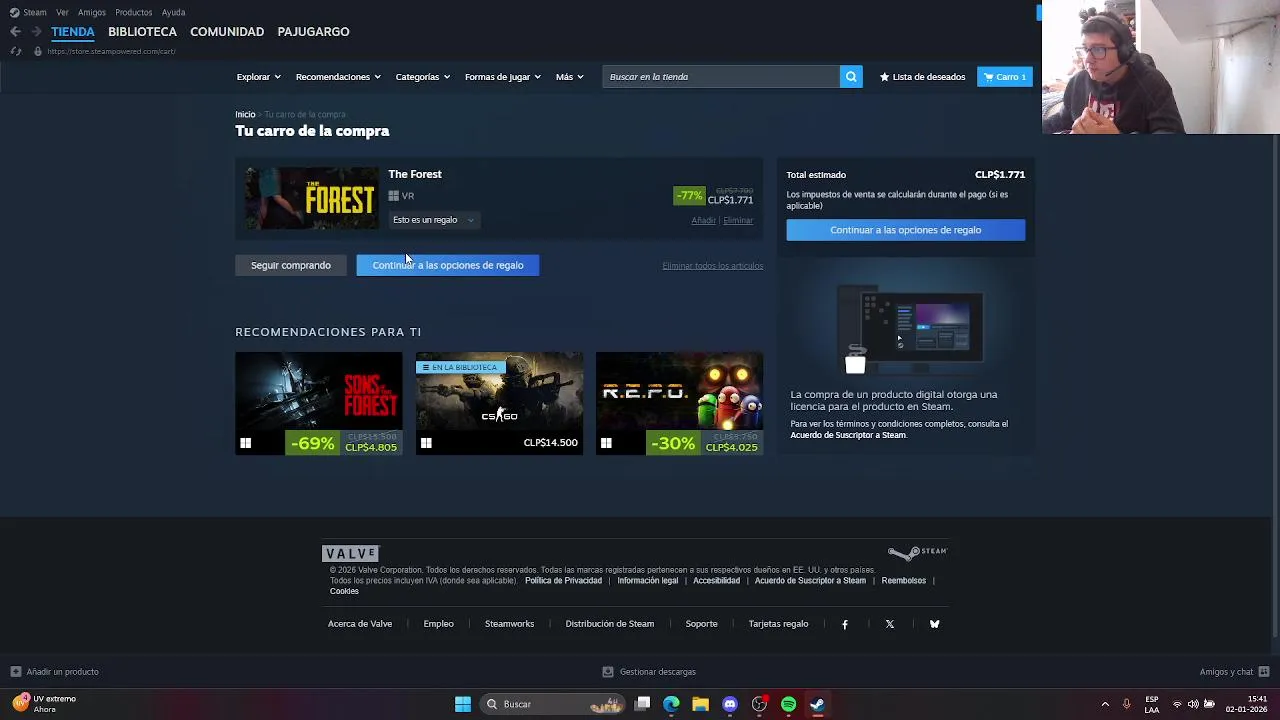Open Información legal link

point(647,581)
